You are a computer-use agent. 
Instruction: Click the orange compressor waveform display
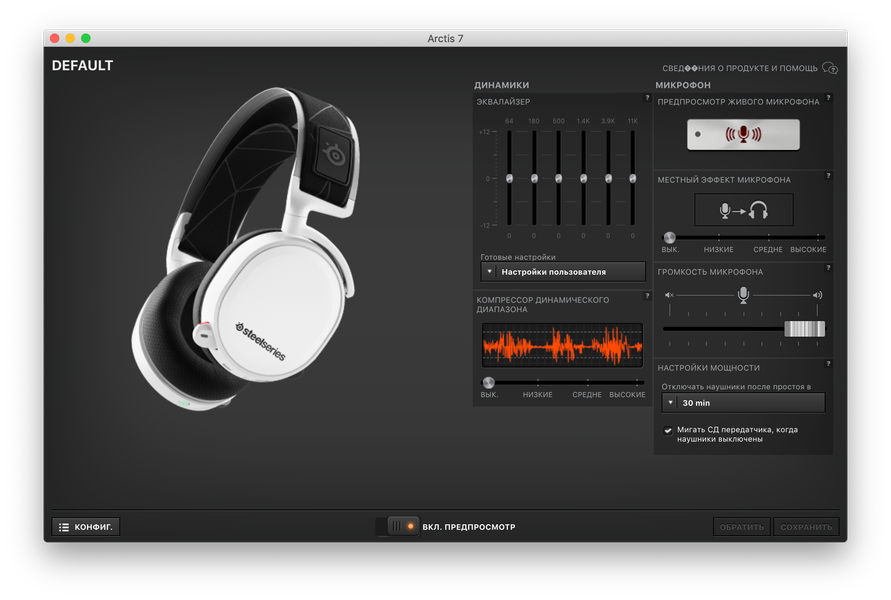tap(562, 345)
